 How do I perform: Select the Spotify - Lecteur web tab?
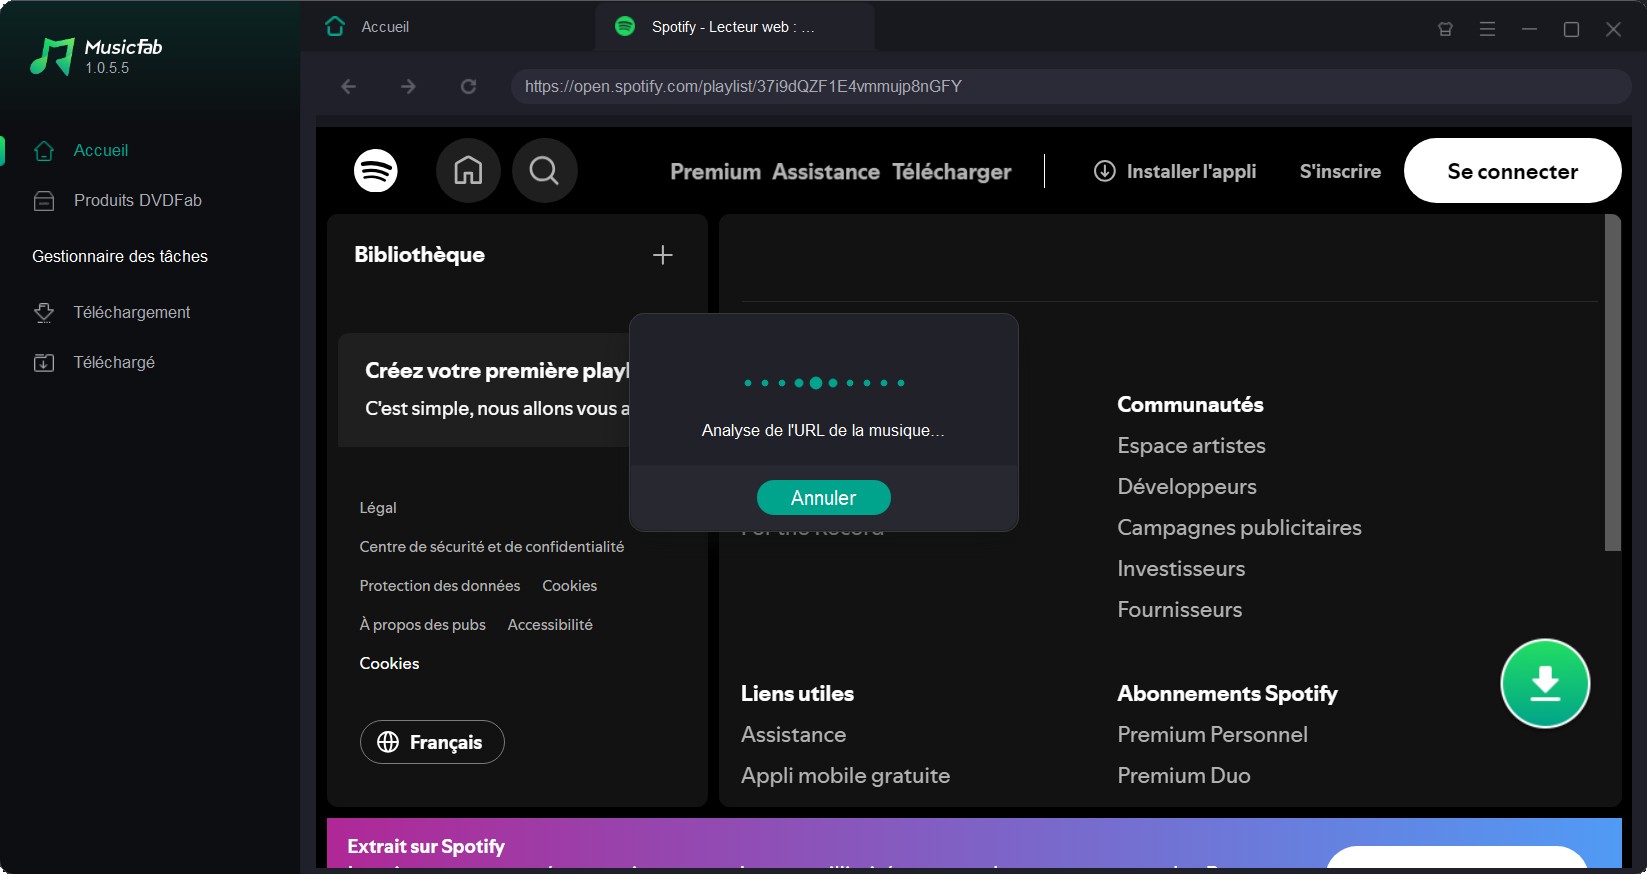(x=733, y=27)
